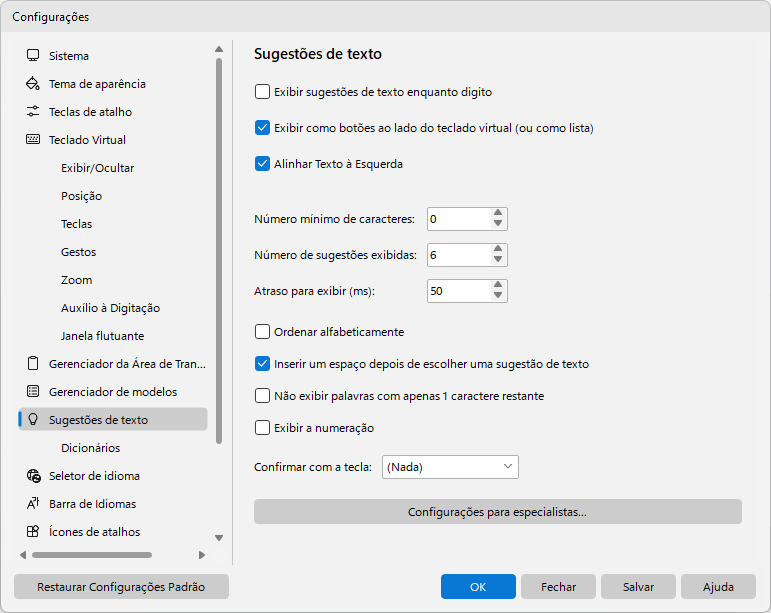This screenshot has width=771, height=613.
Task: Click Configurações para especialistas button
Action: (498, 512)
